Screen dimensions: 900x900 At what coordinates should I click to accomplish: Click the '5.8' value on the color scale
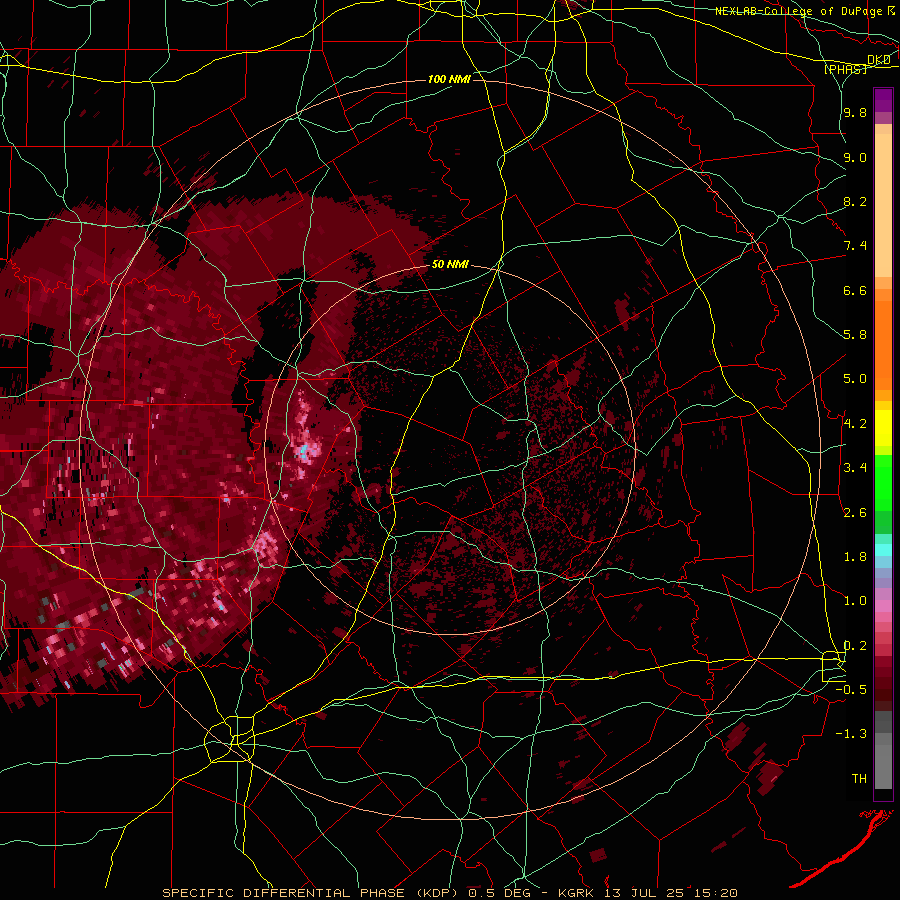855,335
